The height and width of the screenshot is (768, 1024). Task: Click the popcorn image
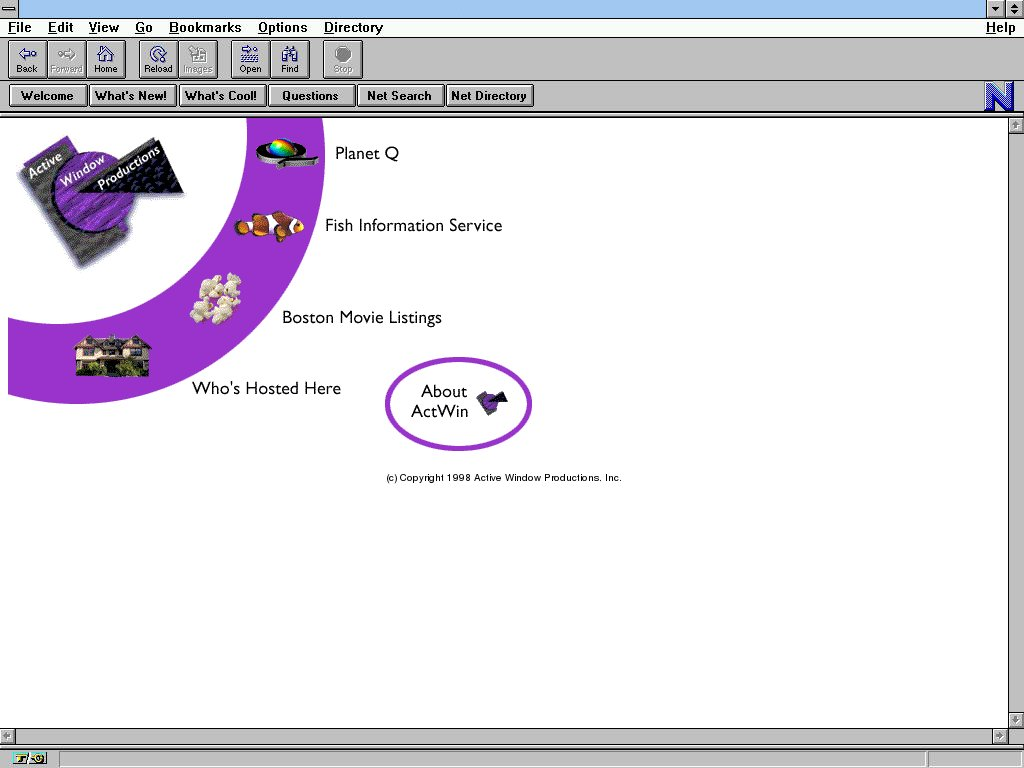216,298
